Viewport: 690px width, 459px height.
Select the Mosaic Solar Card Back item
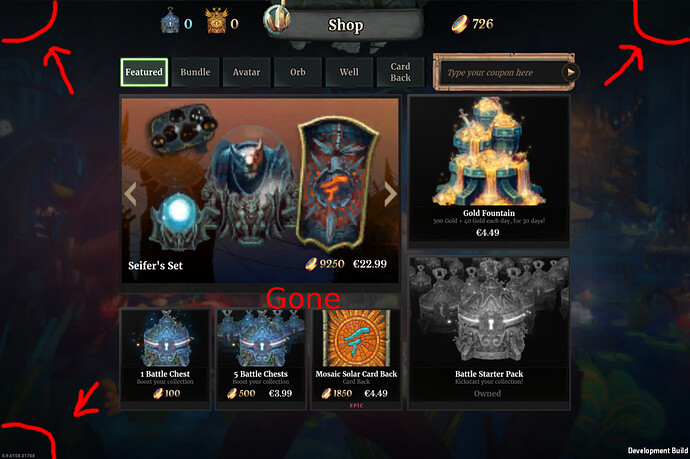pyautogui.click(x=356, y=359)
